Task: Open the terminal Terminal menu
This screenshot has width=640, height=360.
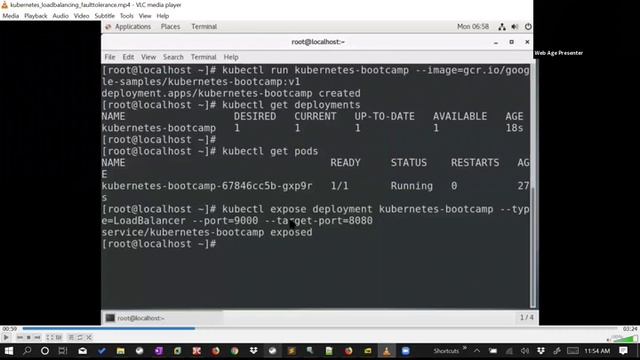Action: click(203, 57)
